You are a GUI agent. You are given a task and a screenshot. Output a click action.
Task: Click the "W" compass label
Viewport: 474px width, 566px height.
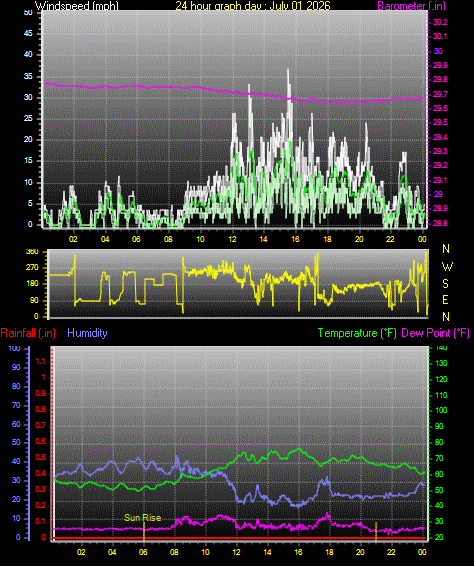(x=447, y=267)
